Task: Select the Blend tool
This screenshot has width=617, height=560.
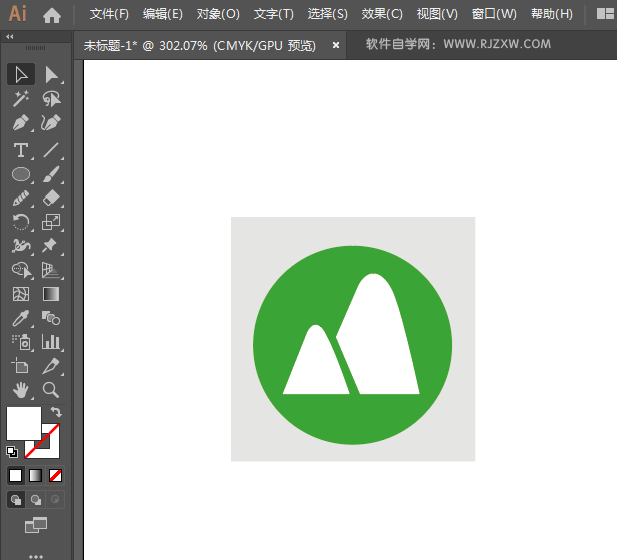Action: tap(52, 318)
